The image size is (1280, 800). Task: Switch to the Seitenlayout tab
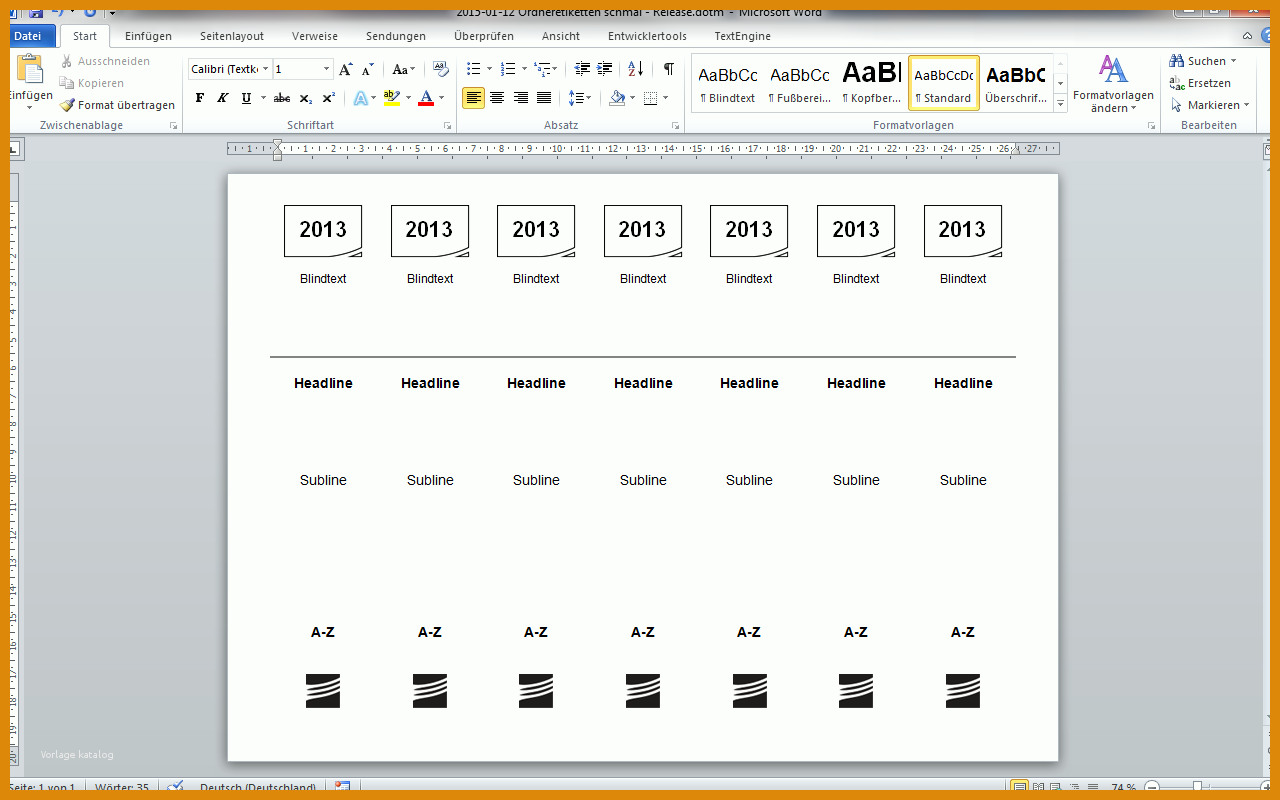pyautogui.click(x=232, y=36)
